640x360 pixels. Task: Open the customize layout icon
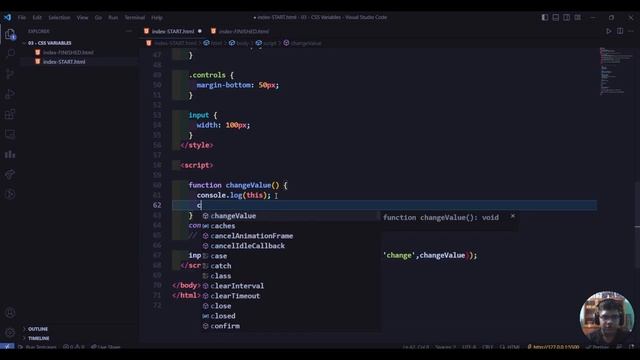tap(578, 18)
